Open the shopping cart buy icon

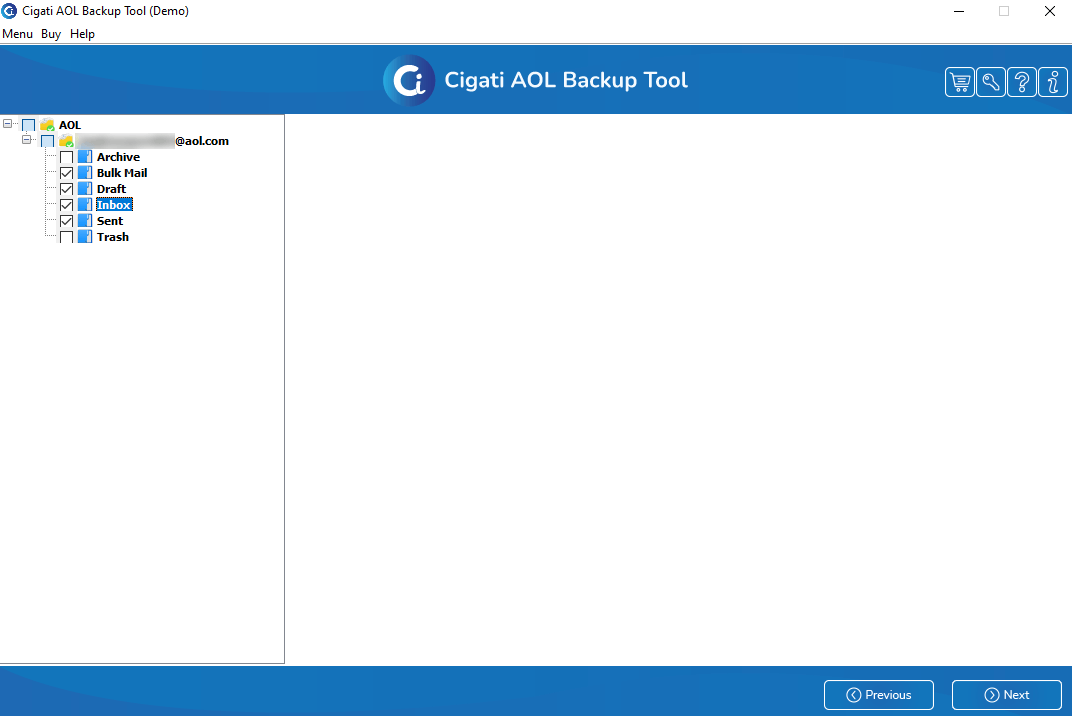960,83
